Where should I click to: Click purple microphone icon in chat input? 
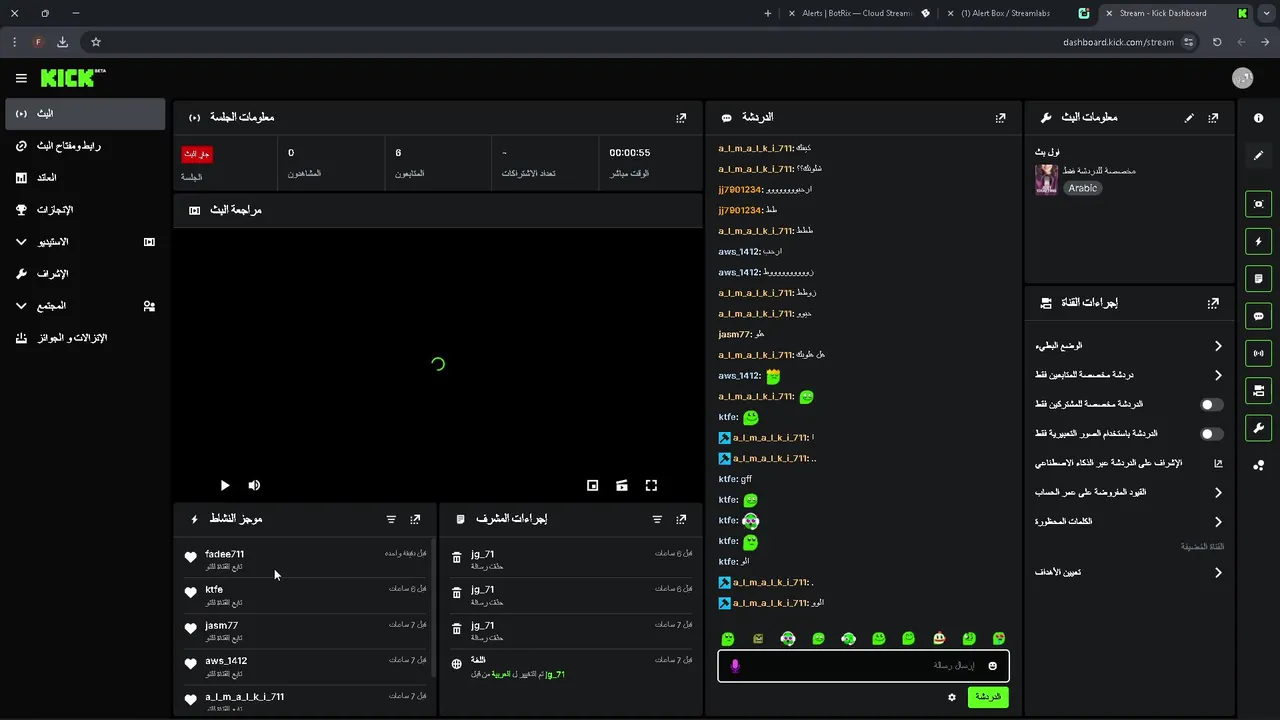point(735,666)
